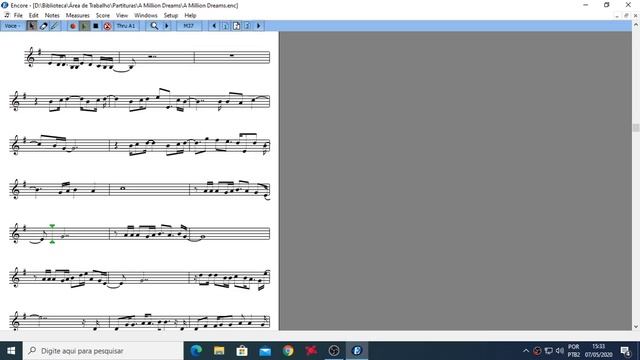Start recording with the red record button
Screen dimensions: 640x360
tap(73, 26)
